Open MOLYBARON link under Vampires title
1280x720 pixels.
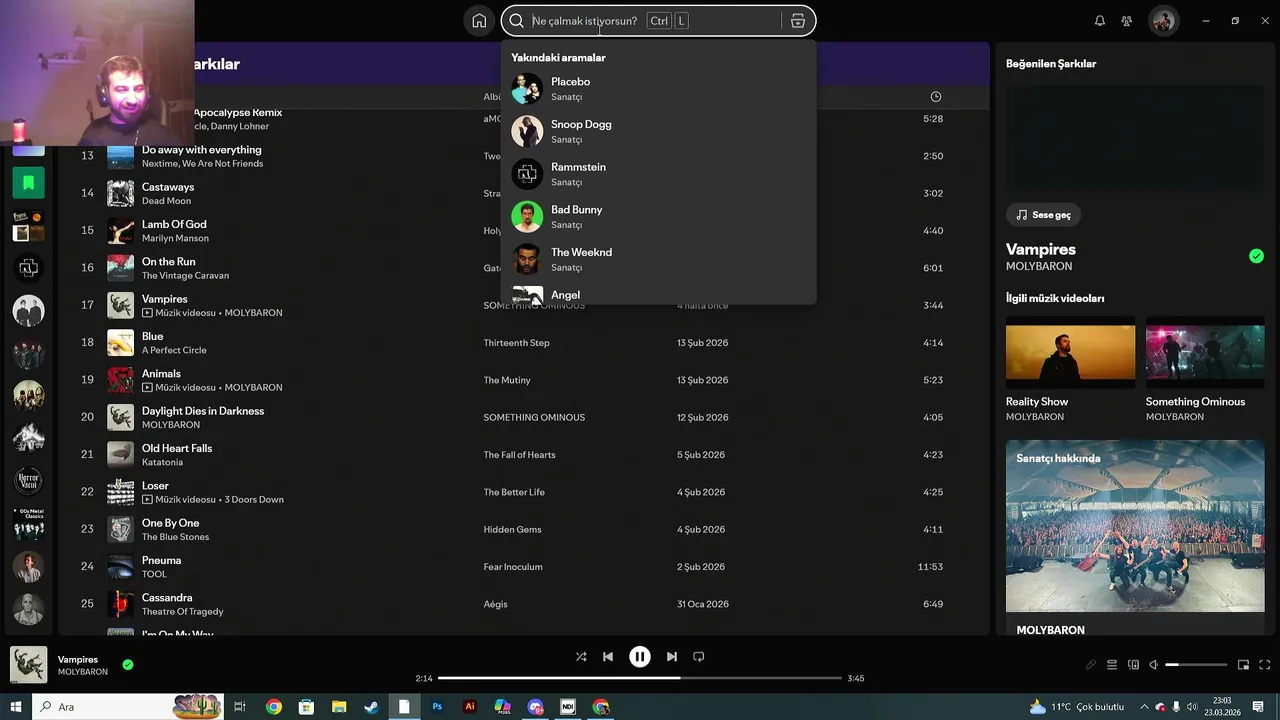(1038, 267)
